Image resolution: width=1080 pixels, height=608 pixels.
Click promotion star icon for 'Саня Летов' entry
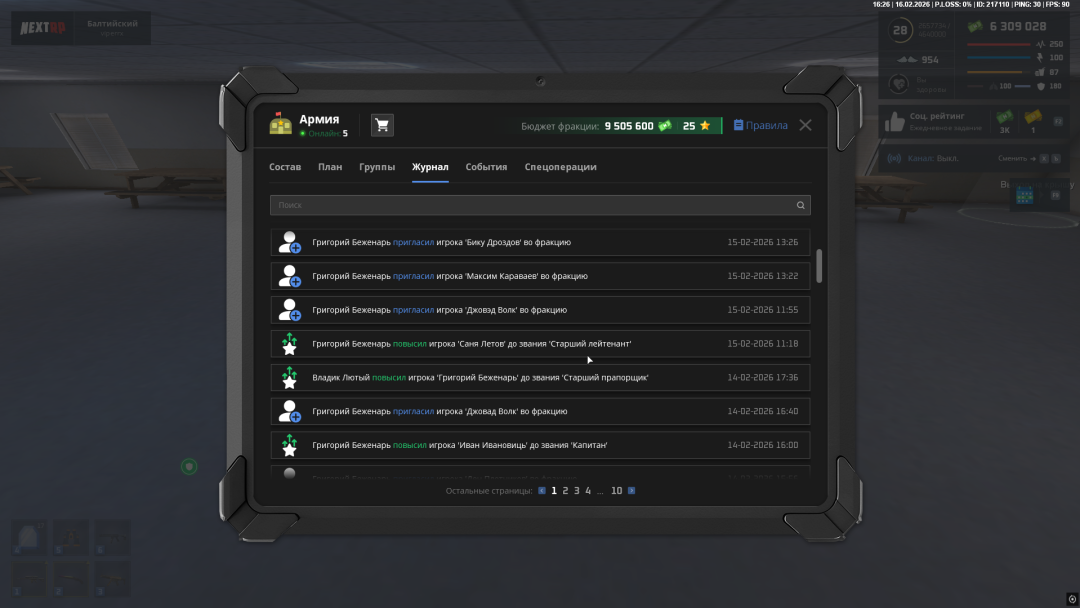289,344
